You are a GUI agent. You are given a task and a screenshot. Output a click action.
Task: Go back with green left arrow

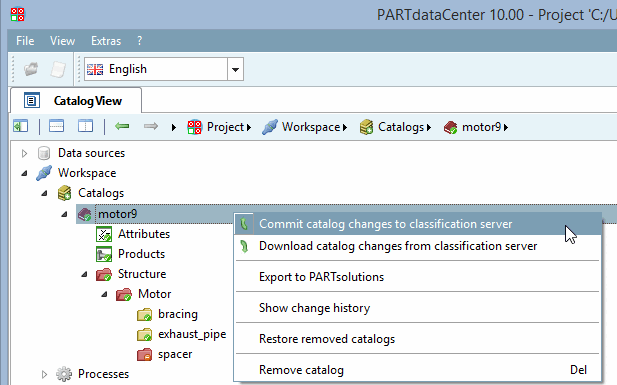[x=122, y=126]
